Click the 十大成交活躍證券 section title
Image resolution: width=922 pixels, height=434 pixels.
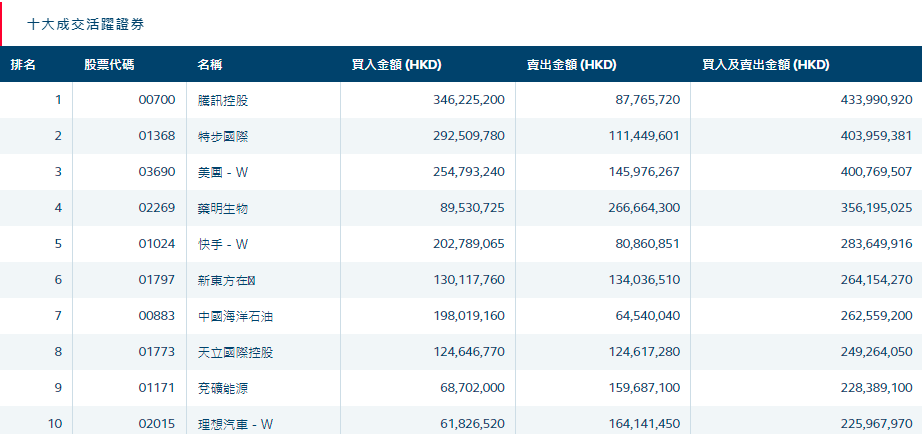[x=86, y=24]
